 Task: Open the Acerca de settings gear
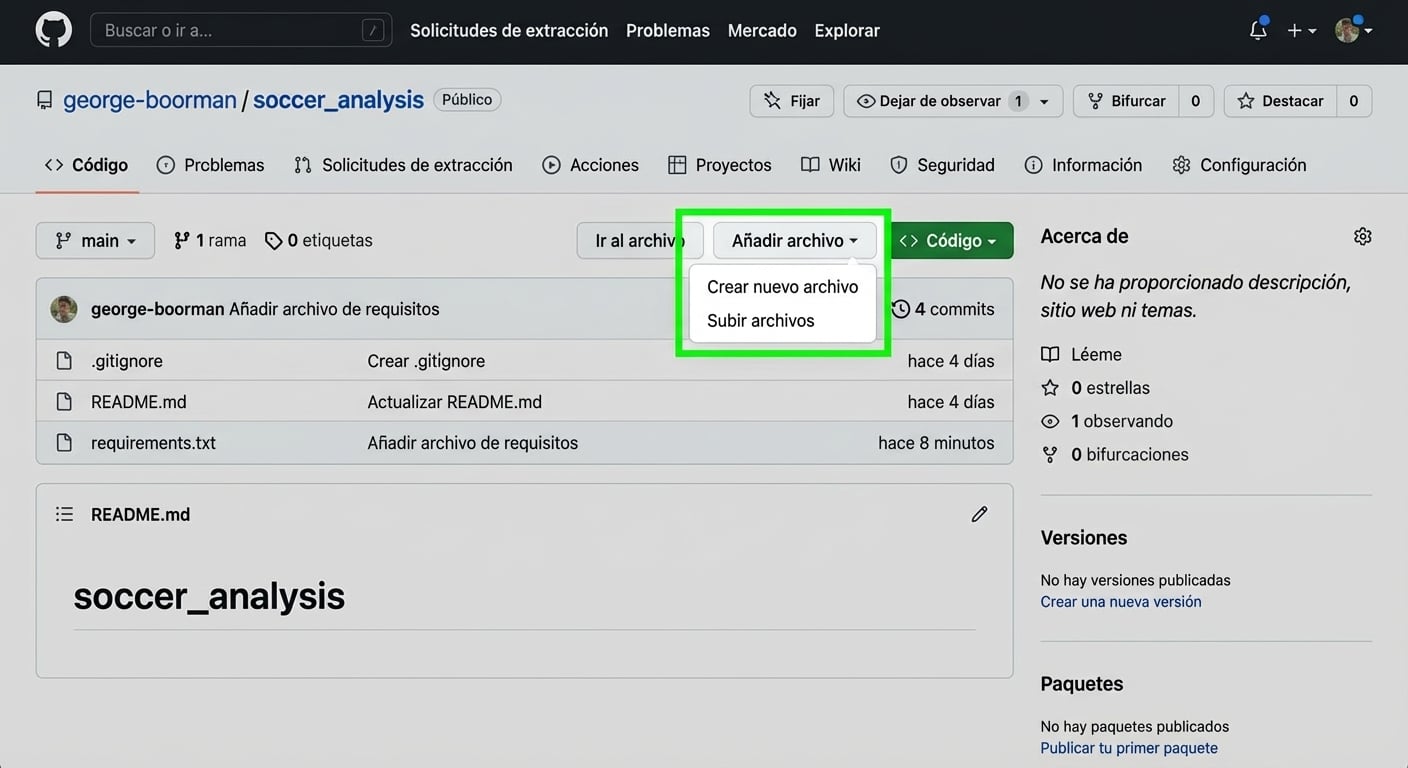pos(1362,236)
